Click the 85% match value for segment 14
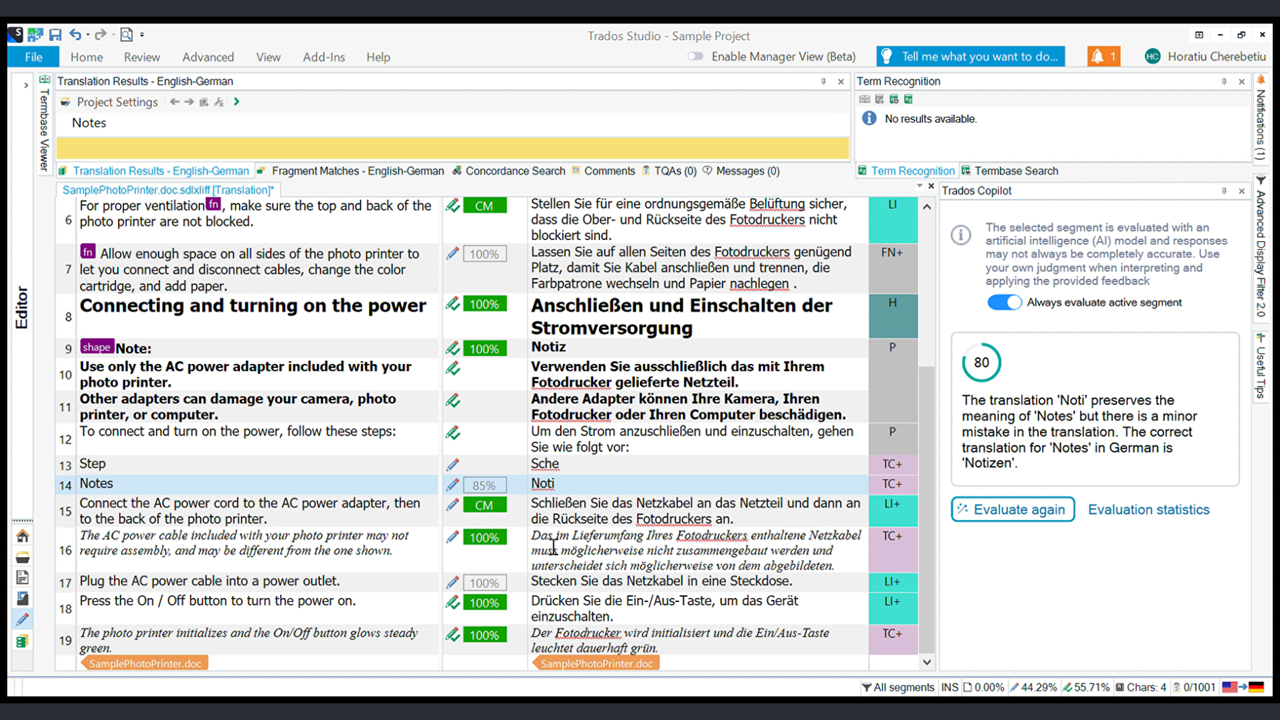 point(484,485)
